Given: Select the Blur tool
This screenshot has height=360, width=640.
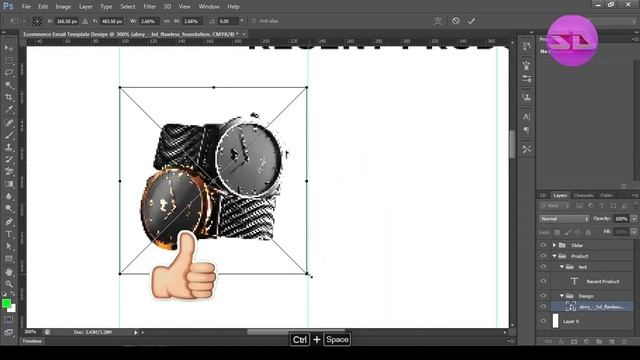Looking at the screenshot, I should pyautogui.click(x=9, y=196).
